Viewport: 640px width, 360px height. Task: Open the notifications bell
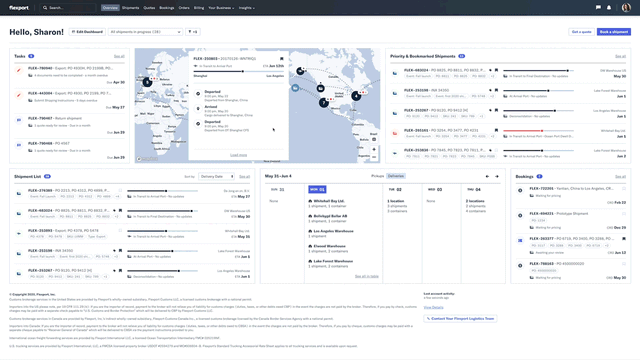609,7
